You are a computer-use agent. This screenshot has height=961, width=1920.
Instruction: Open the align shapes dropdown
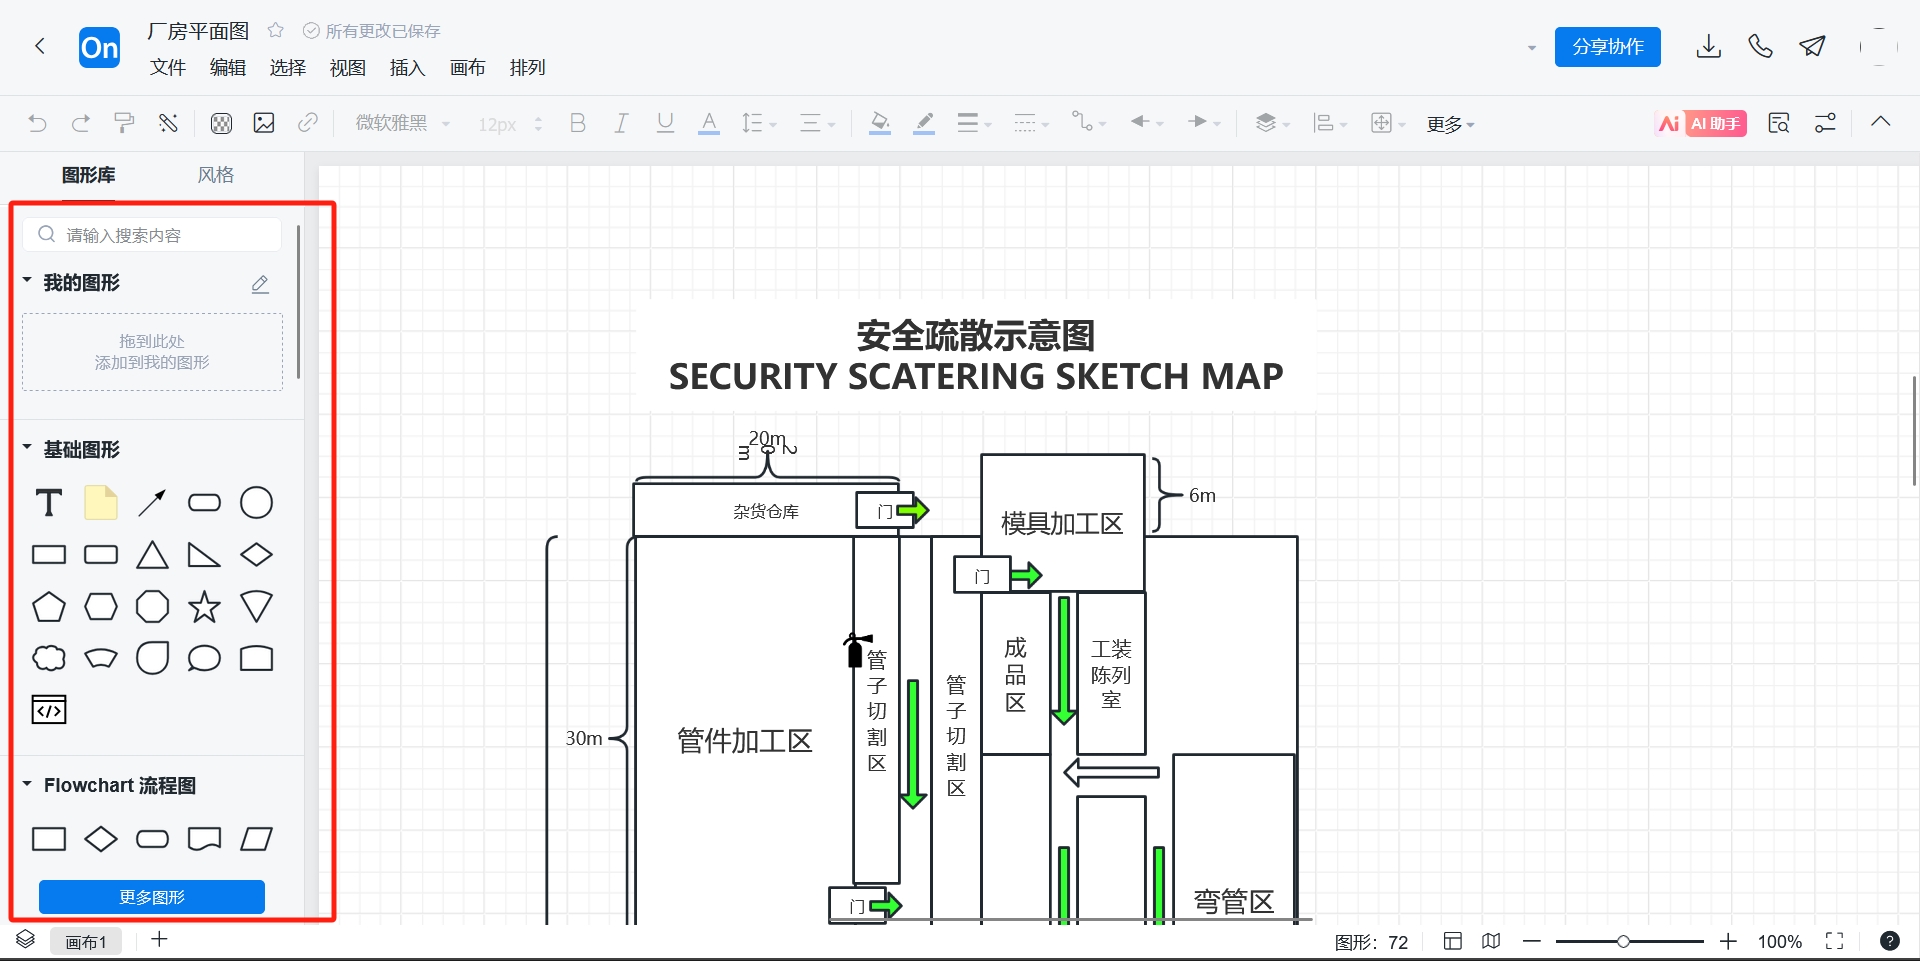pyautogui.click(x=1330, y=123)
